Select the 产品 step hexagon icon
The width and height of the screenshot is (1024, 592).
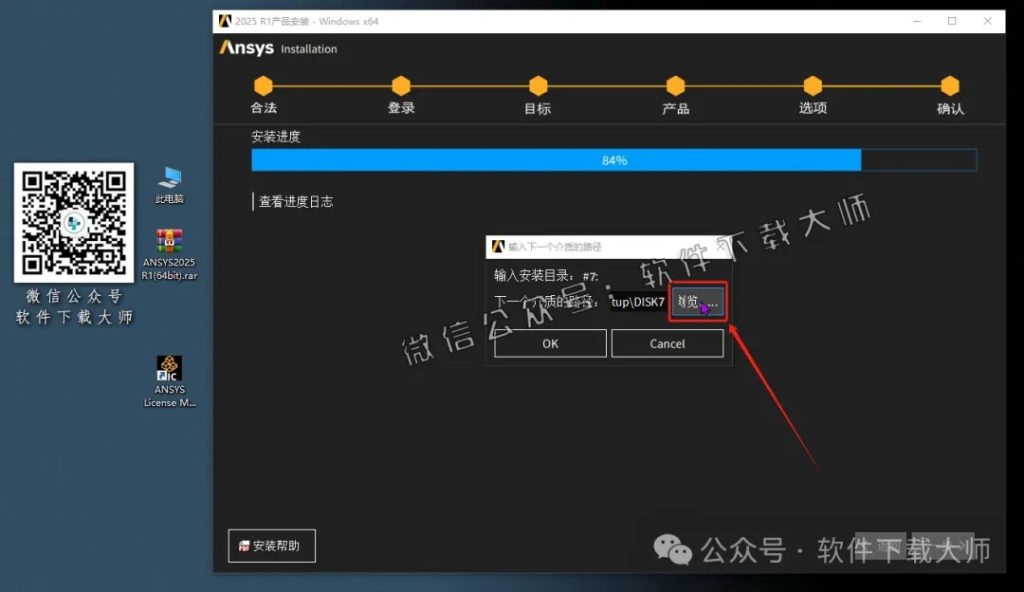click(675, 87)
